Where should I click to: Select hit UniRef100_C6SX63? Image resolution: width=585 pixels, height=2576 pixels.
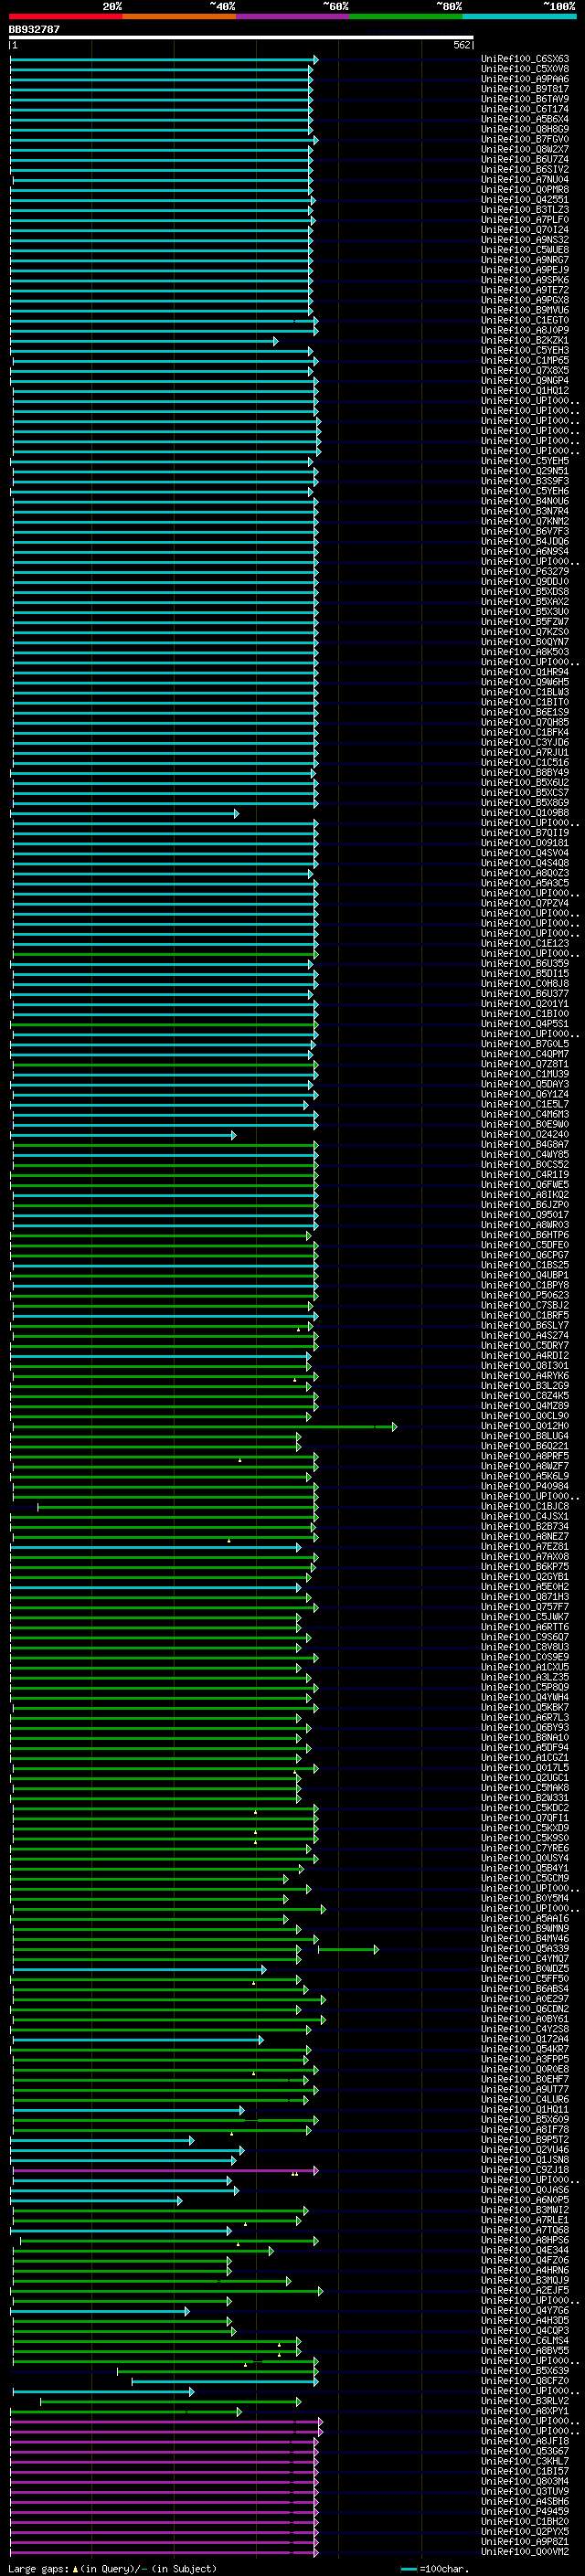(525, 59)
